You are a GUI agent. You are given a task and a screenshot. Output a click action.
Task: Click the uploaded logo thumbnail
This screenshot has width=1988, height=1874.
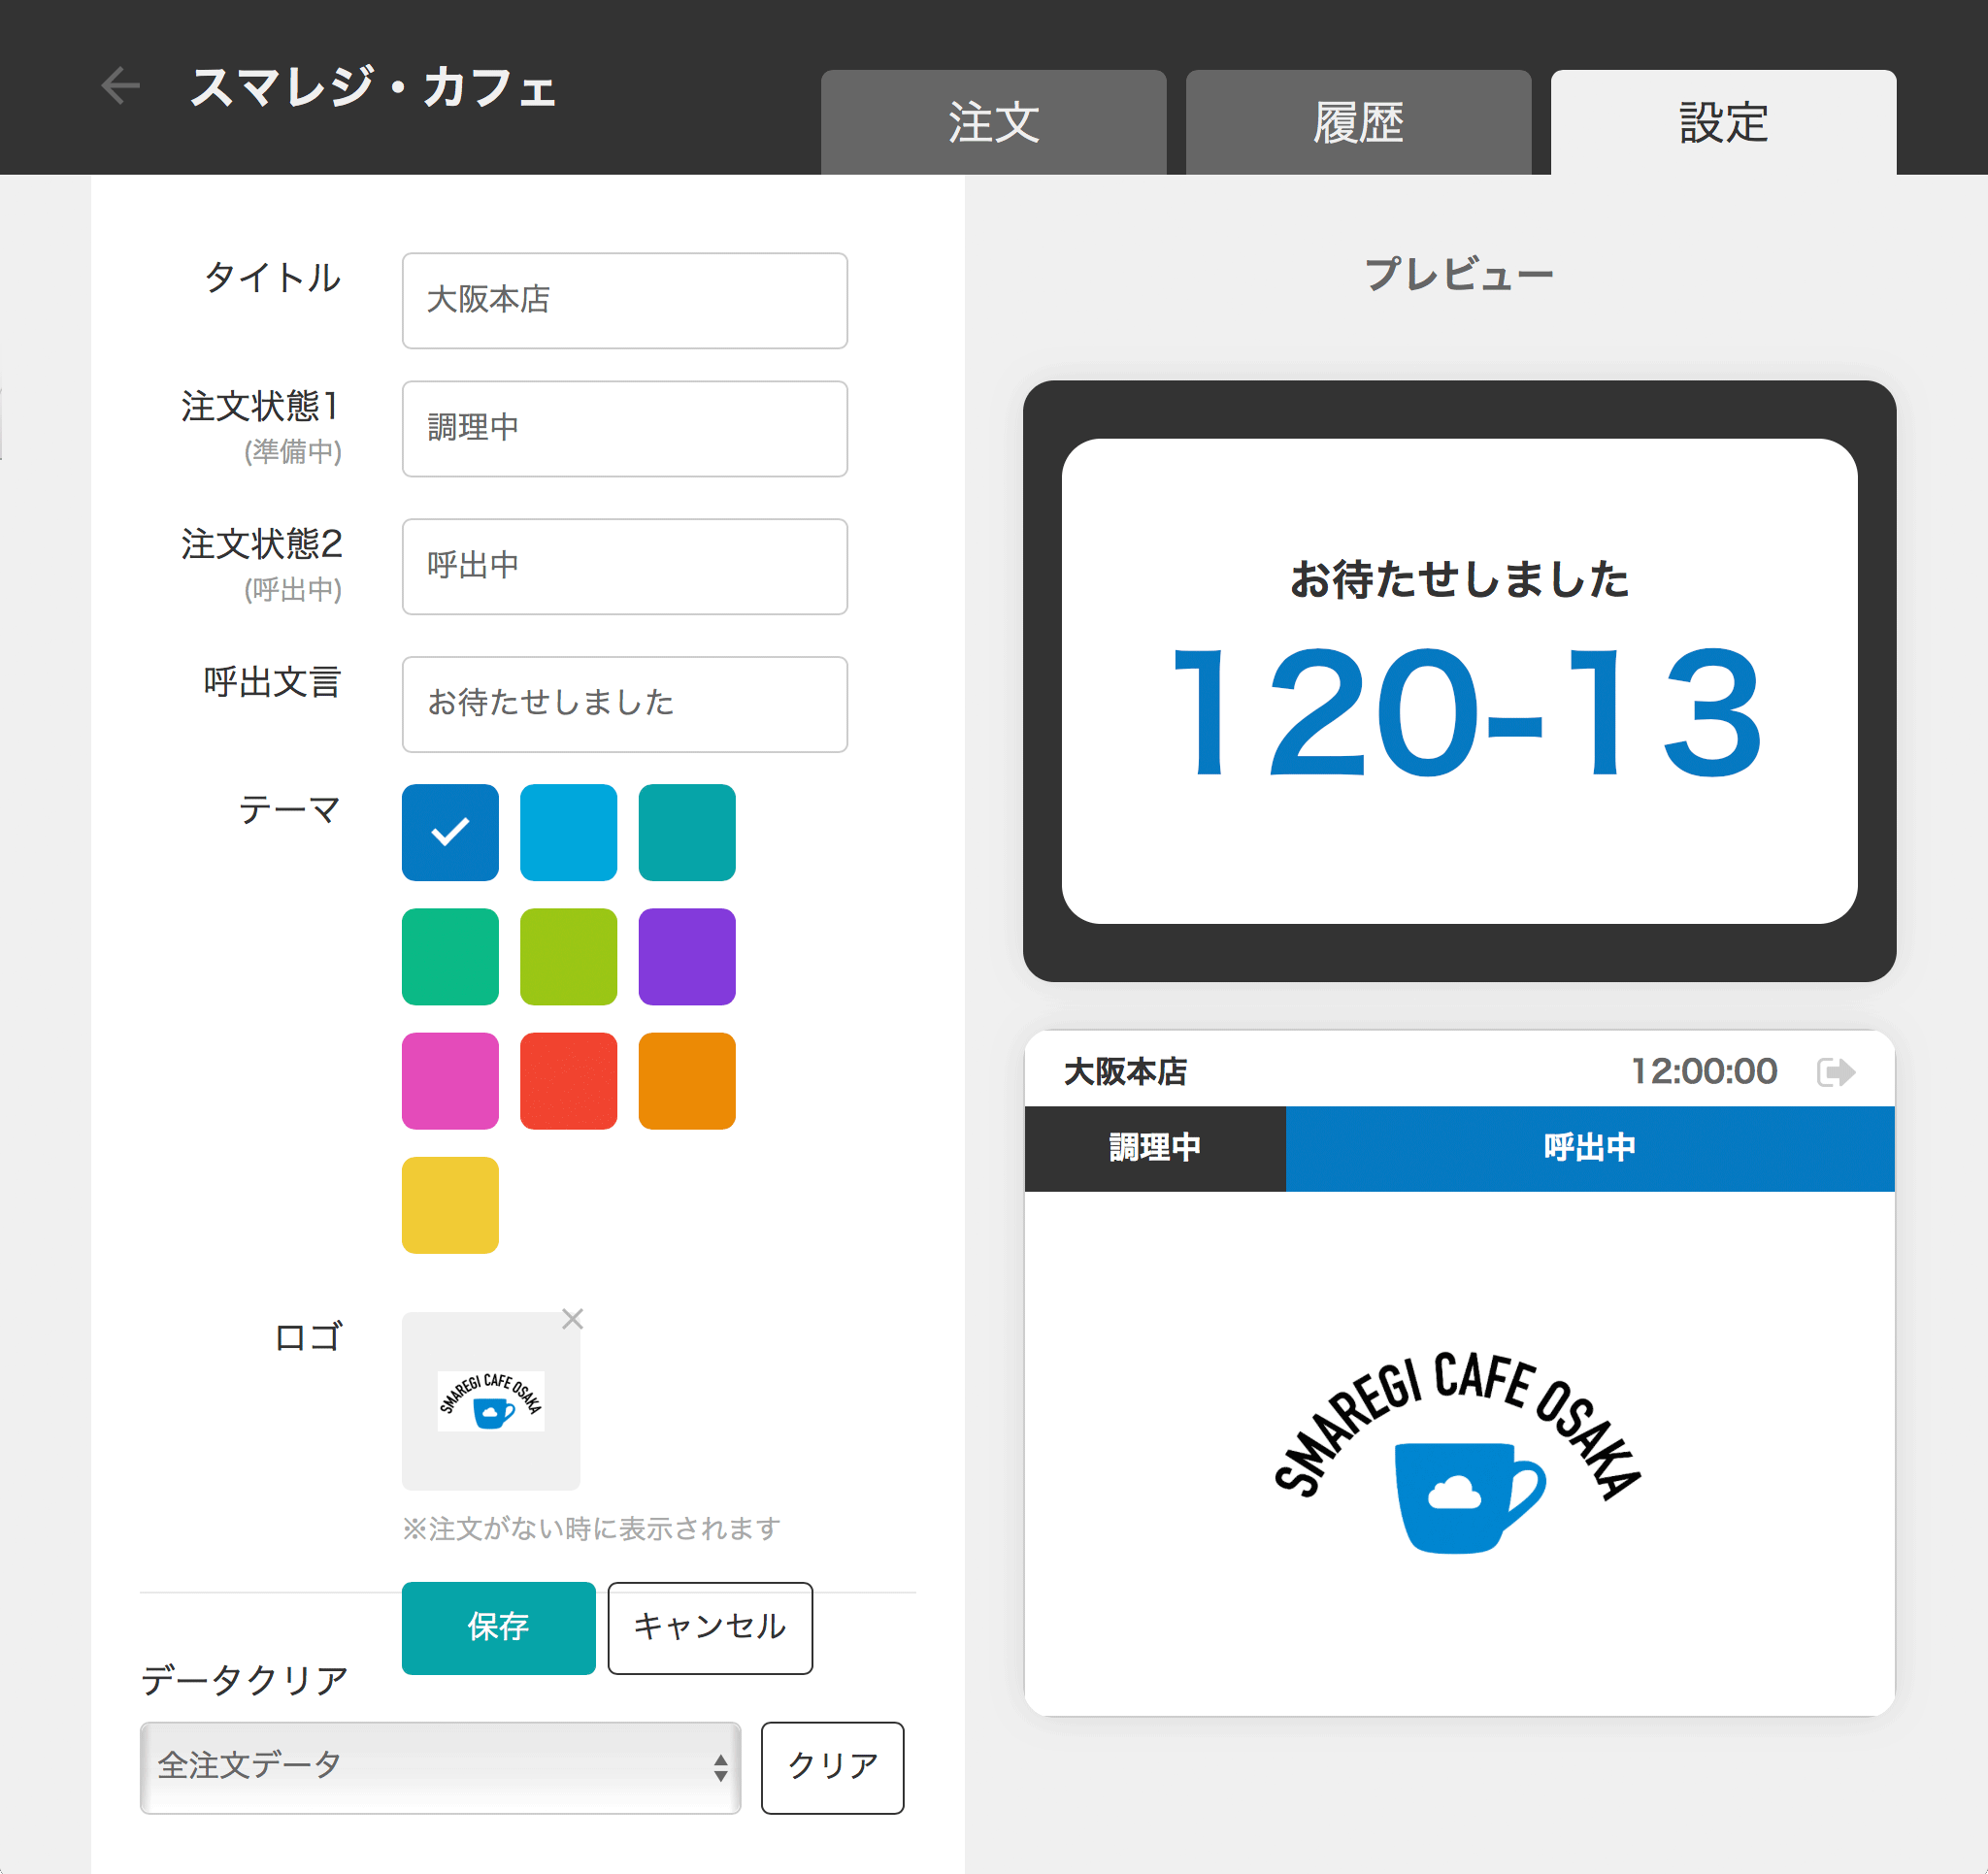pos(491,1400)
